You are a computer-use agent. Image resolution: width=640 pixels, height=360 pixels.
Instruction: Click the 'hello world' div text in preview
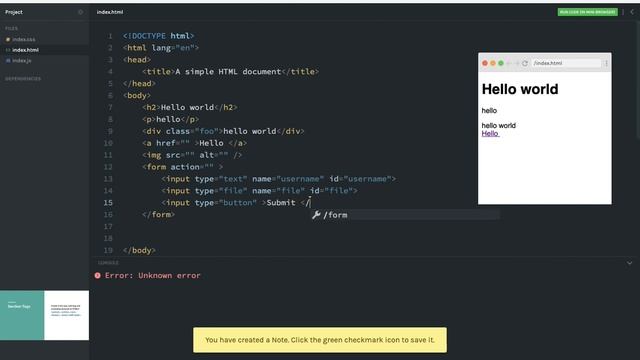click(498, 125)
